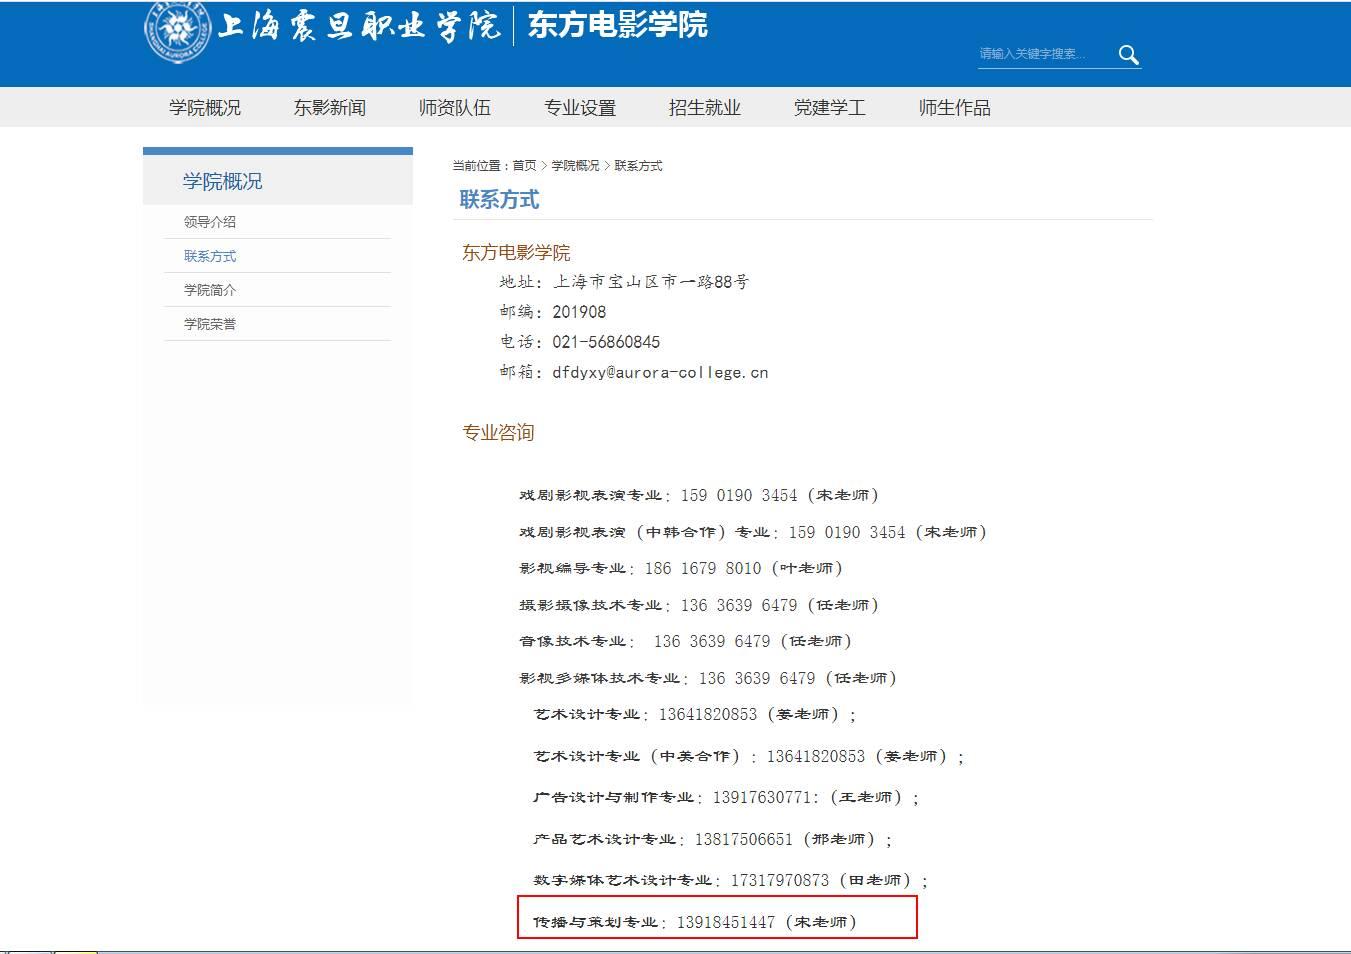Open 领导介绍 in the sidebar
The image size is (1351, 954).
[x=210, y=222]
